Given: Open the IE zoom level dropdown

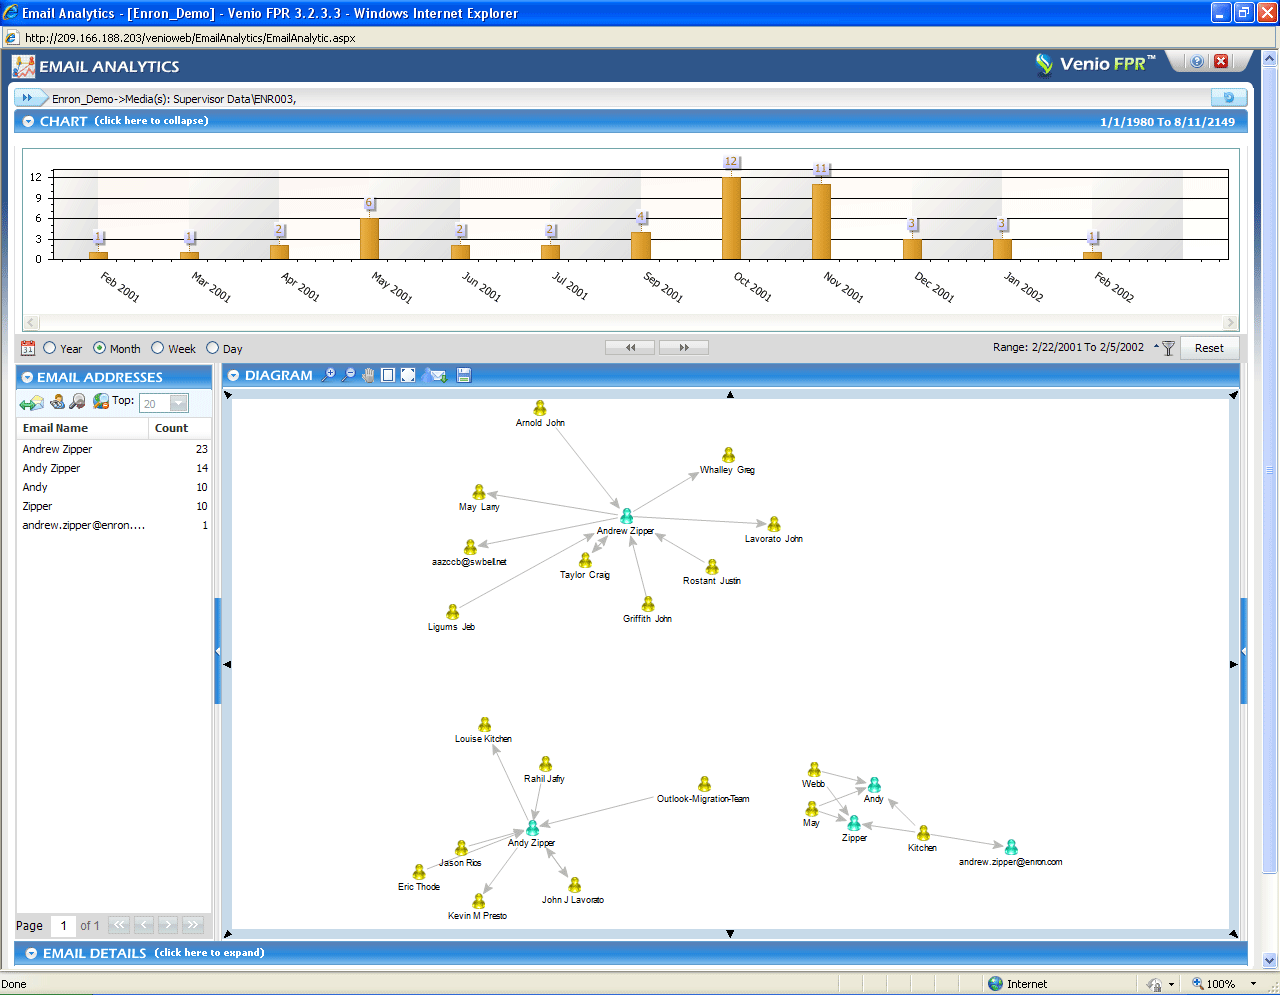Looking at the screenshot, I should click(x=1253, y=984).
